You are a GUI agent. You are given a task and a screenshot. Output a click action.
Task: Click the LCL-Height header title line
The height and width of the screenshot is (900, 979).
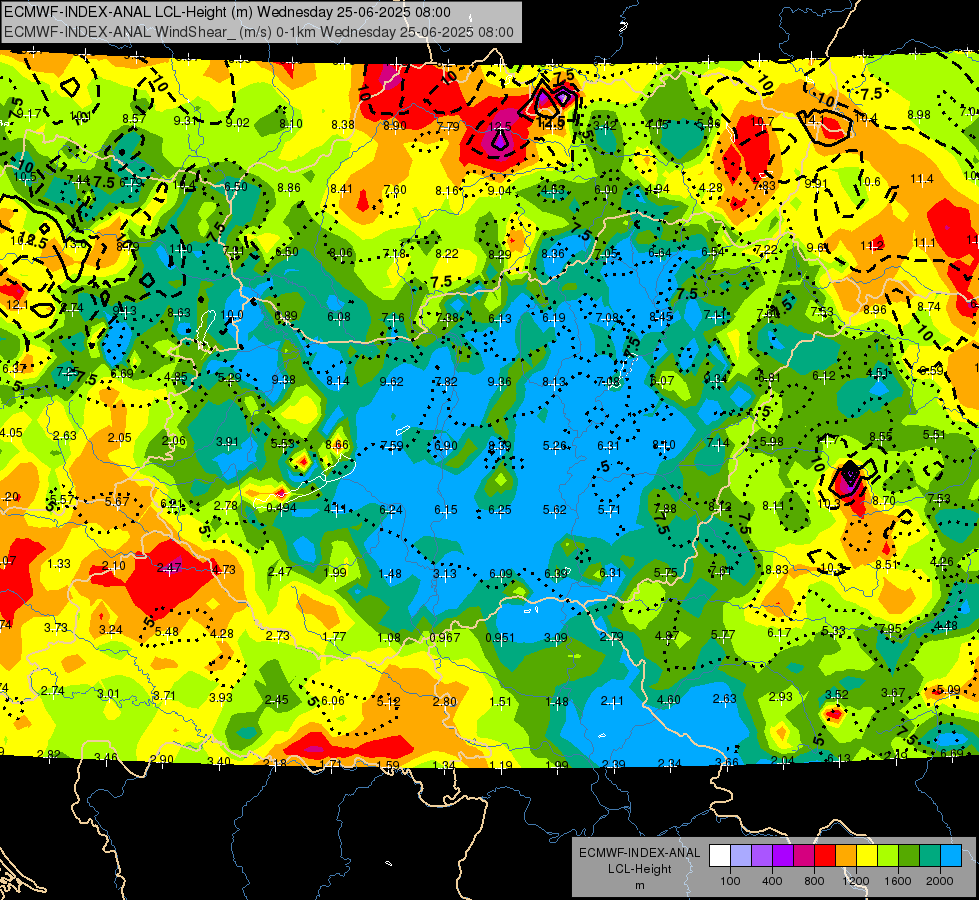(227, 12)
